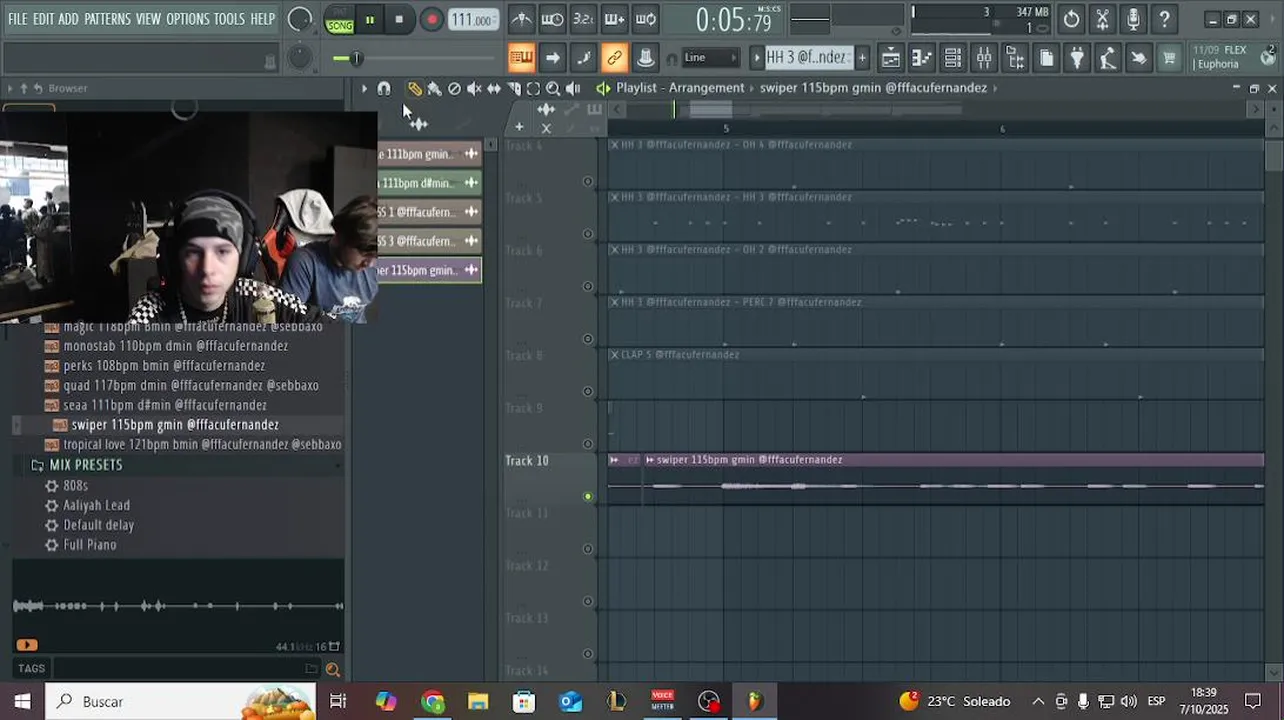Click previous pattern arrow beside HH 3
Image resolution: width=1284 pixels, height=720 pixels.
tap(757, 58)
